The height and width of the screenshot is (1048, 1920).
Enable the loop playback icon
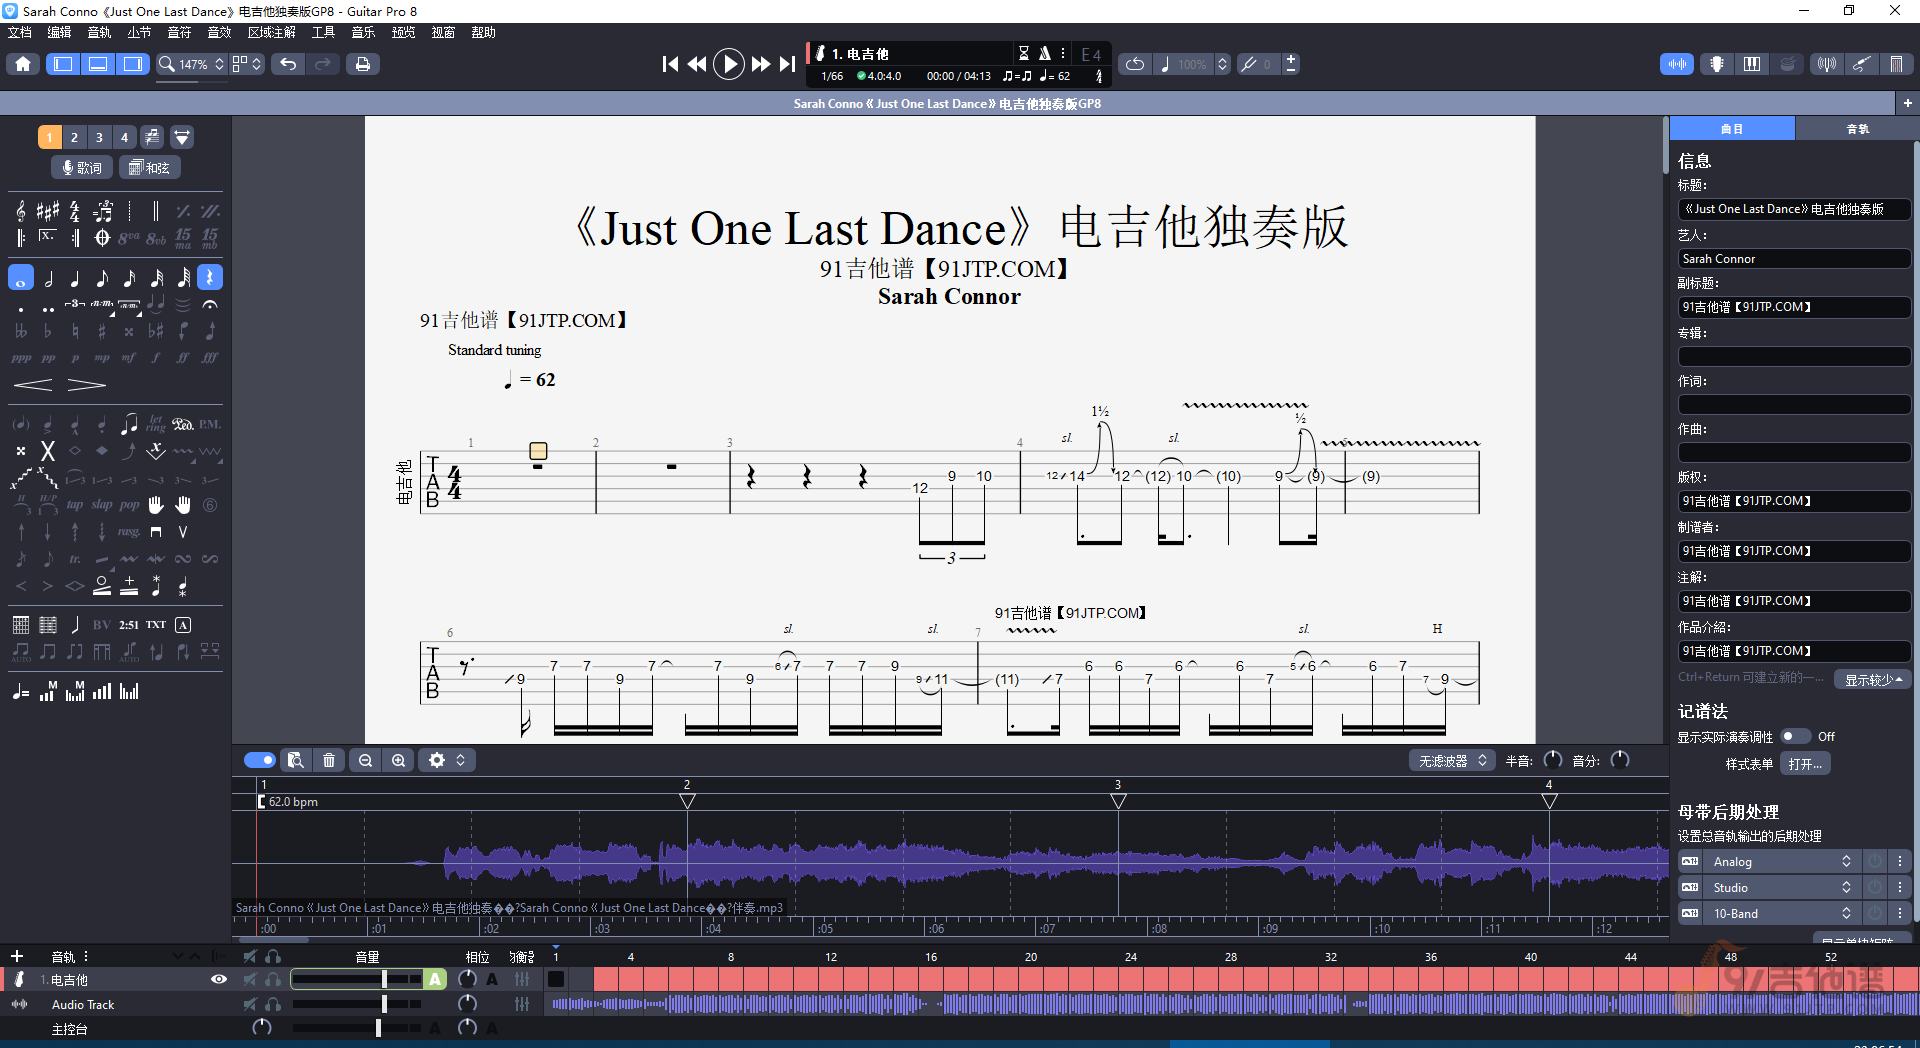[x=1134, y=64]
